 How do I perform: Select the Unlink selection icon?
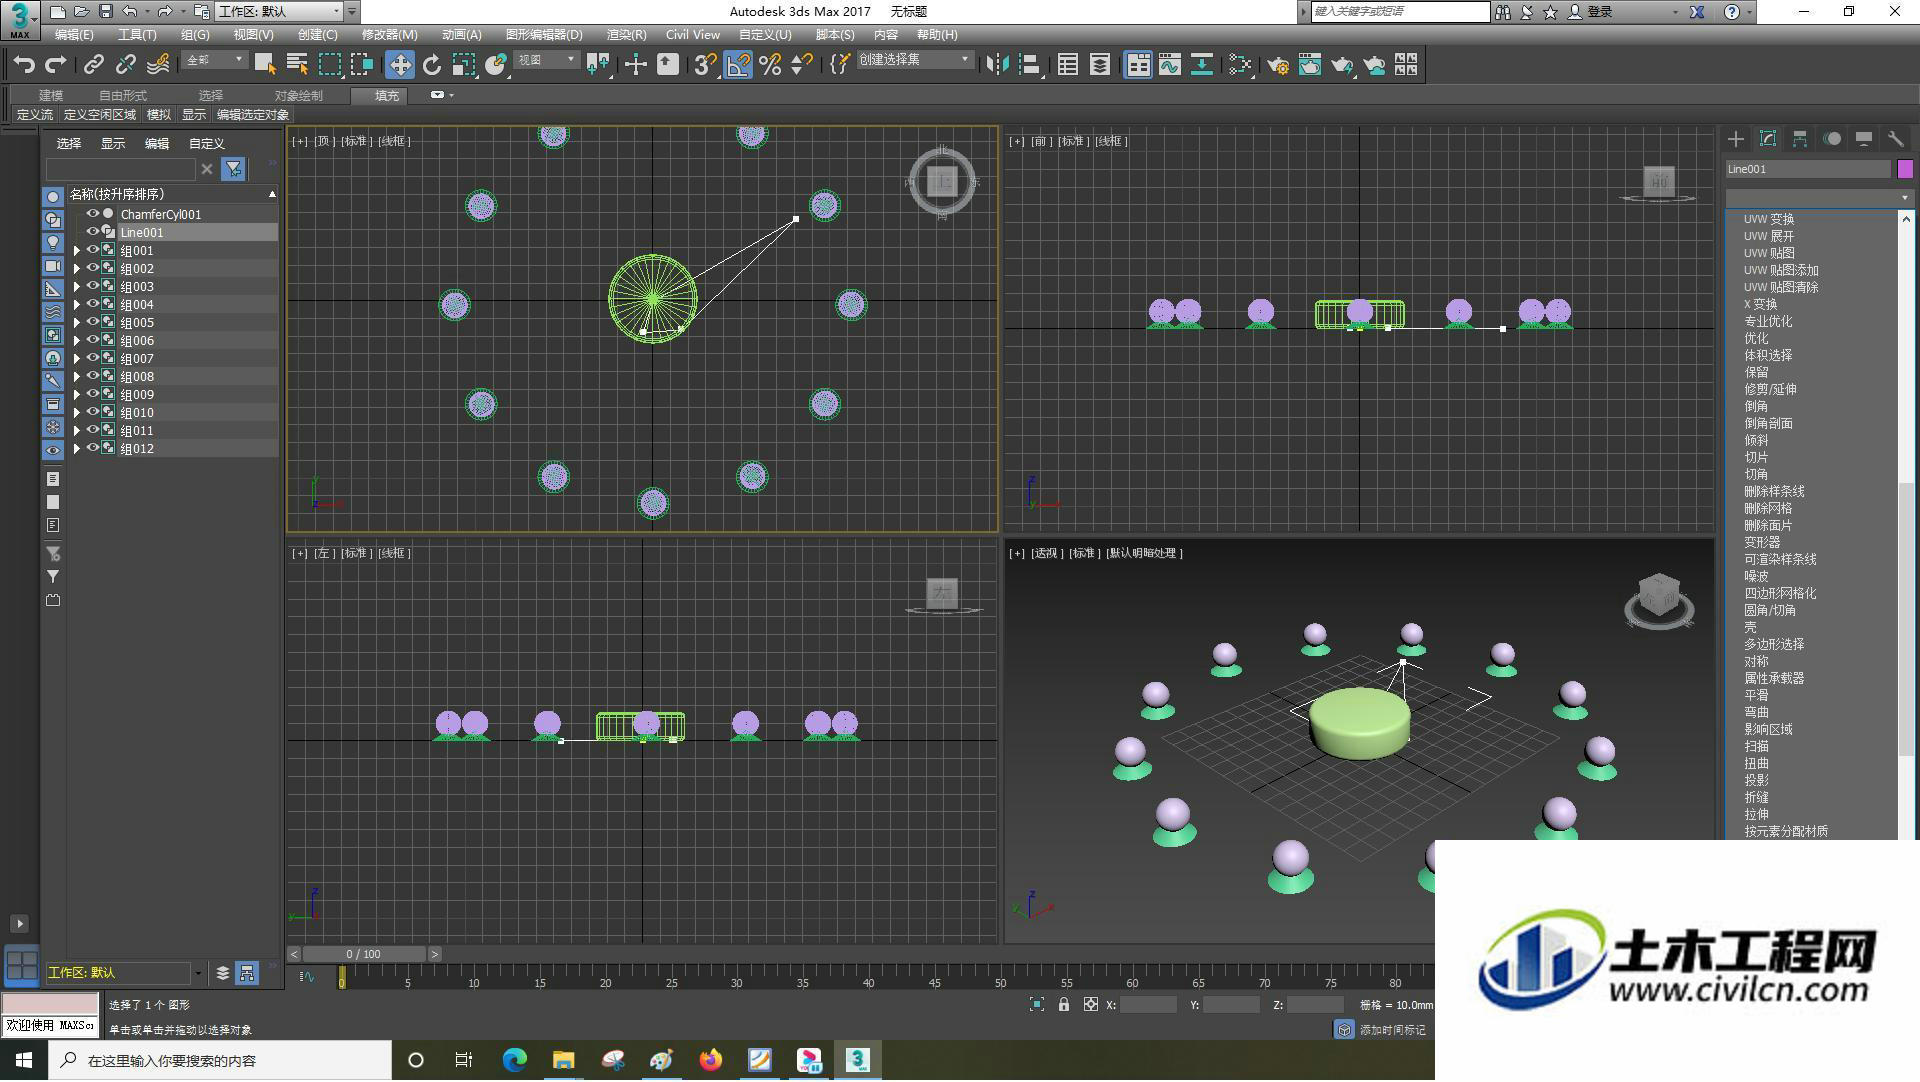125,65
